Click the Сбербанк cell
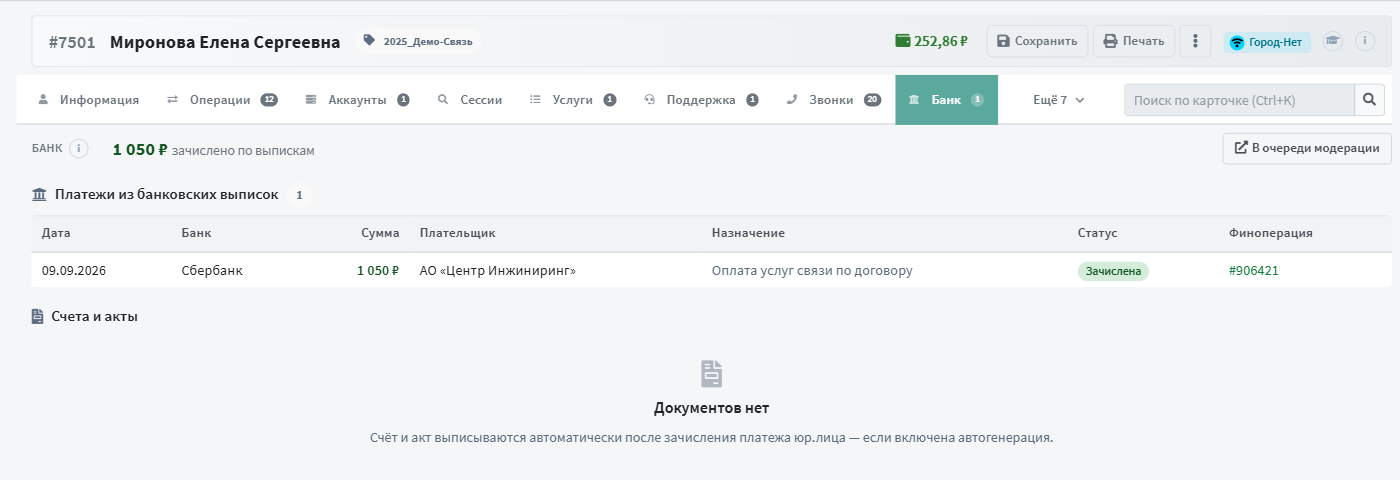 (212, 270)
